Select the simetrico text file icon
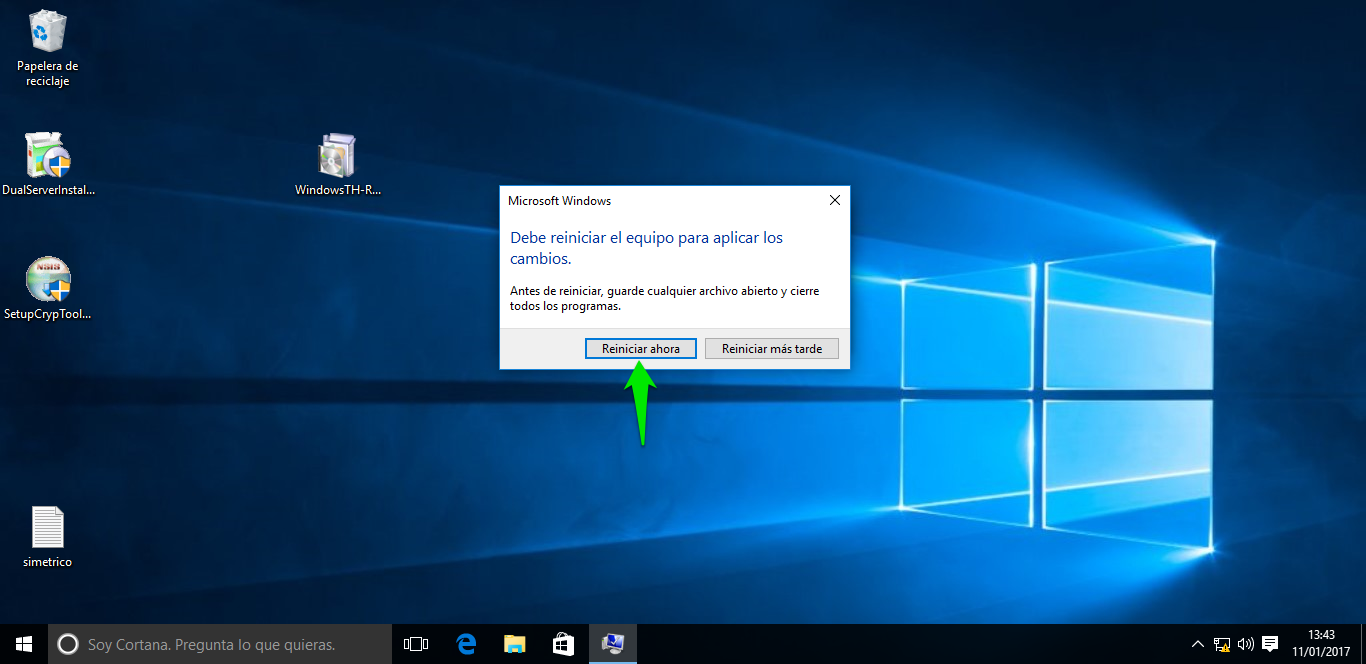The width and height of the screenshot is (1366, 664). [47, 537]
